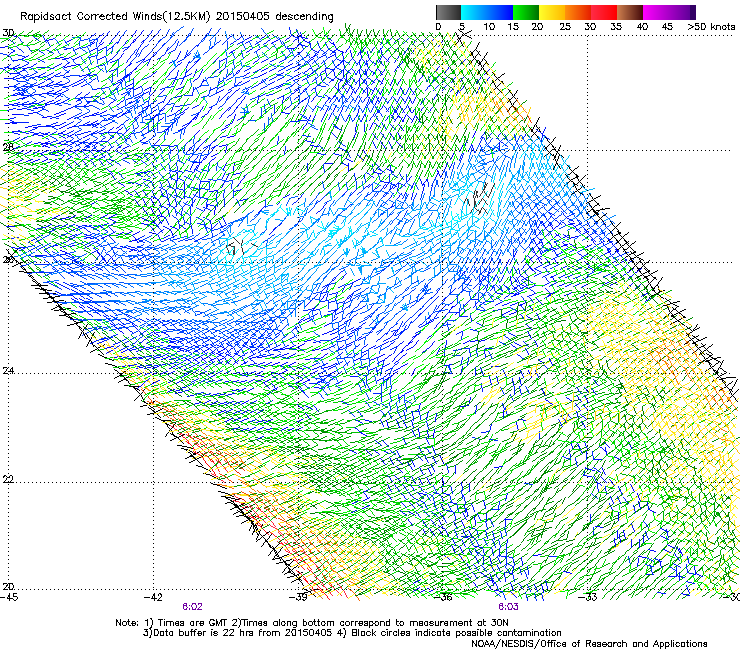The image size is (740, 650).
Task: Click the longitude axis label '-45'
Action: tap(9, 597)
